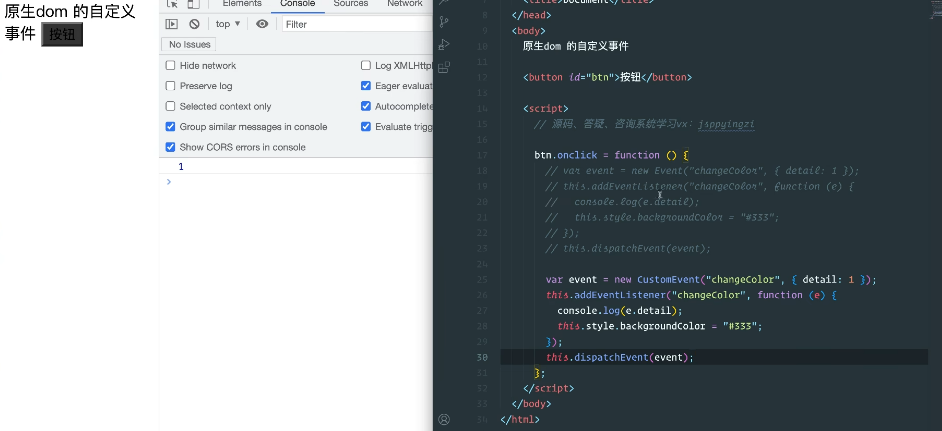Disable the Eager evaluation checkbox

click(366, 86)
